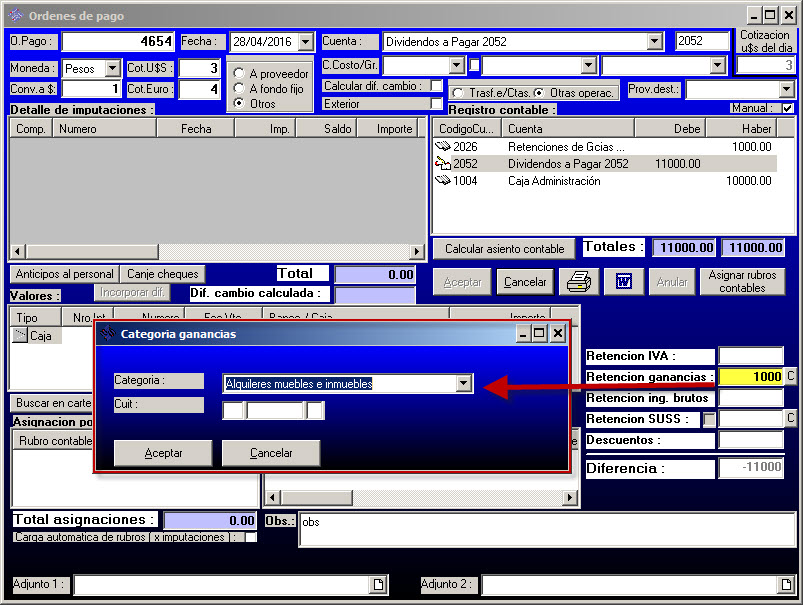Click the Caja row icon in Valores
Screen dimensions: 803x605
point(20,336)
